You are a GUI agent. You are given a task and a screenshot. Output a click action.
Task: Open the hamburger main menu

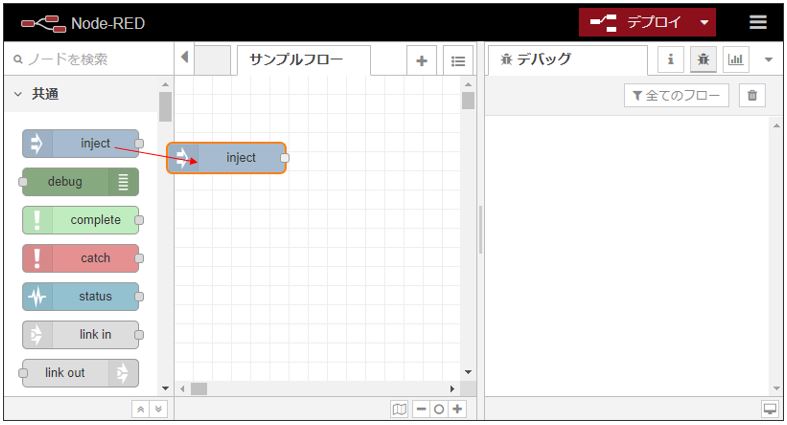coord(759,23)
